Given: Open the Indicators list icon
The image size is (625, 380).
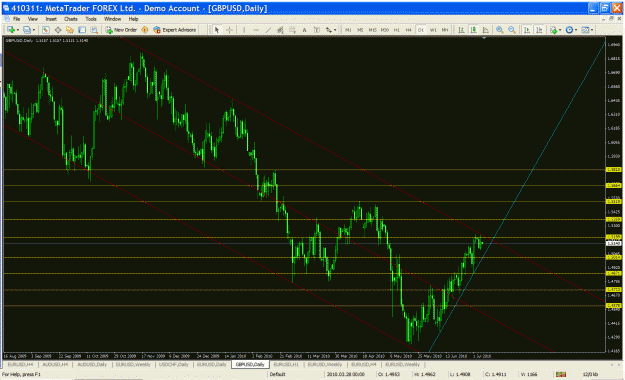Looking at the screenshot, I should (x=554, y=30).
